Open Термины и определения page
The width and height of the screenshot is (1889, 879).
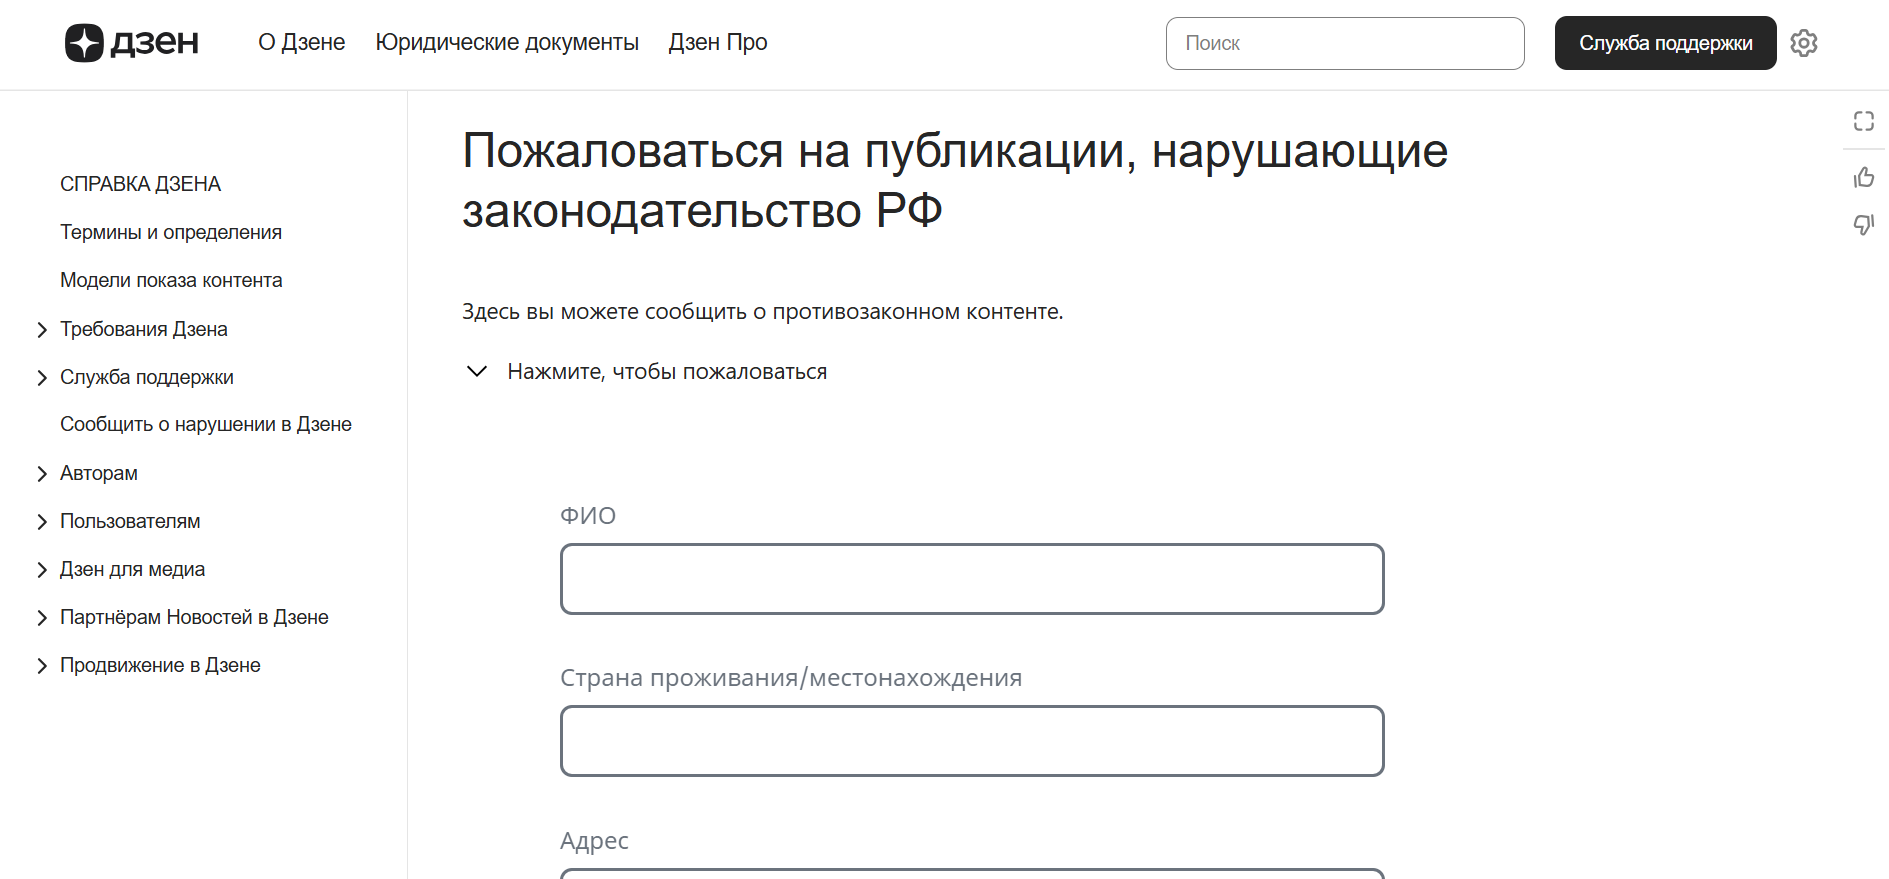point(171,232)
